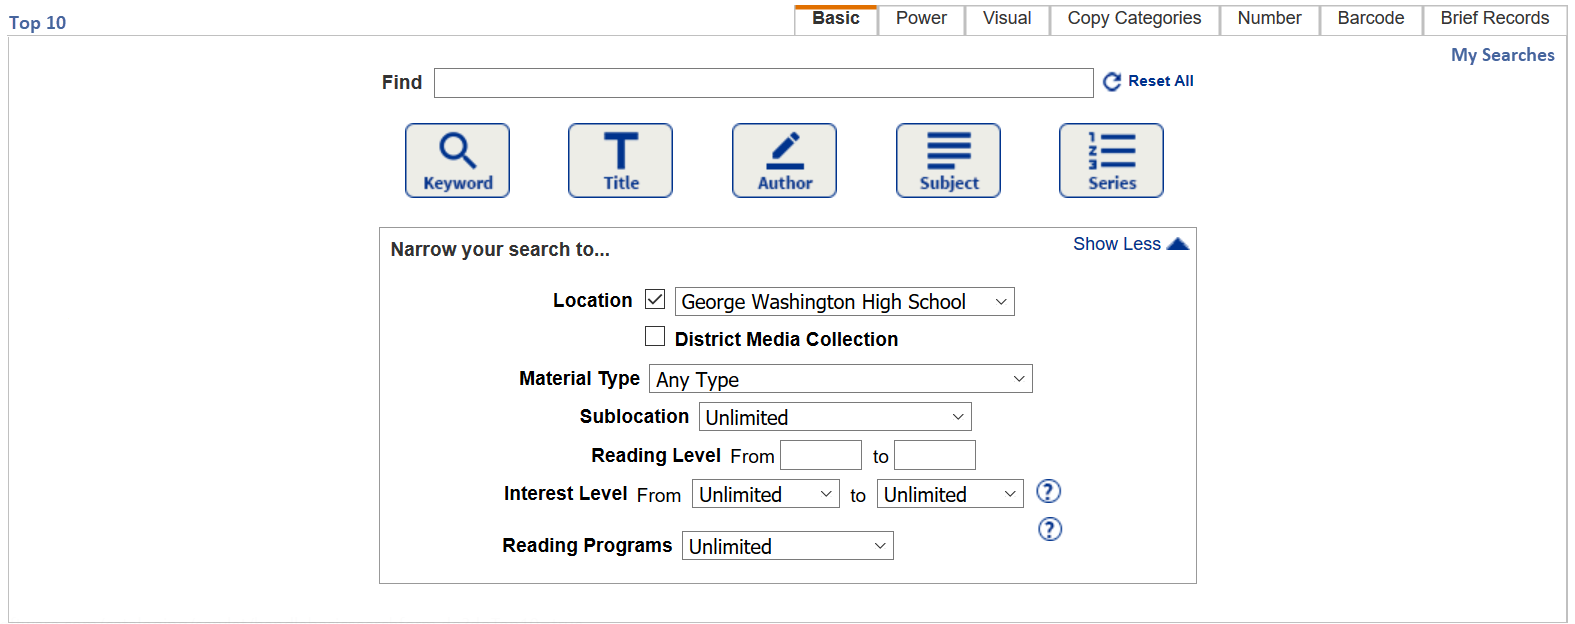Switch to the Power tab

[x=920, y=17]
